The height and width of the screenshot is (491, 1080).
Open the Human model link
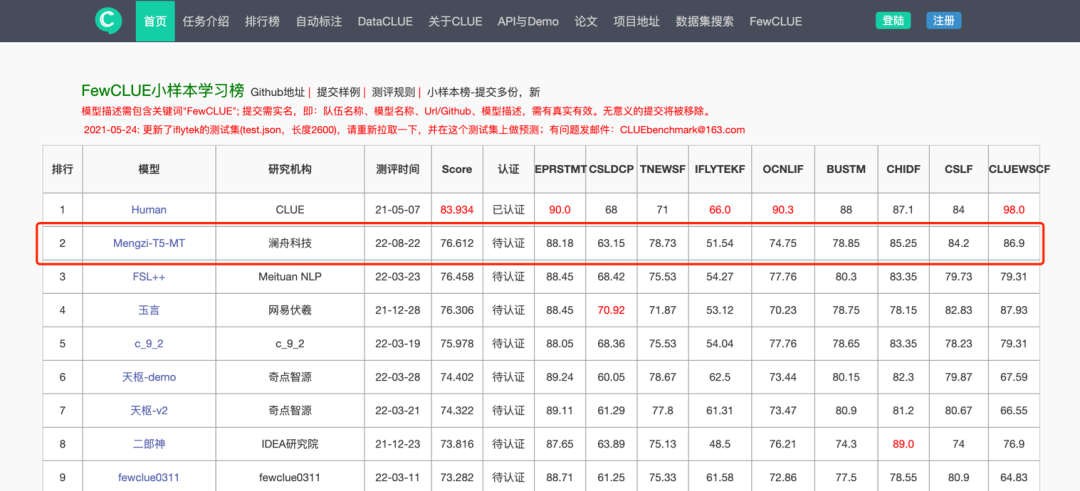(x=149, y=209)
